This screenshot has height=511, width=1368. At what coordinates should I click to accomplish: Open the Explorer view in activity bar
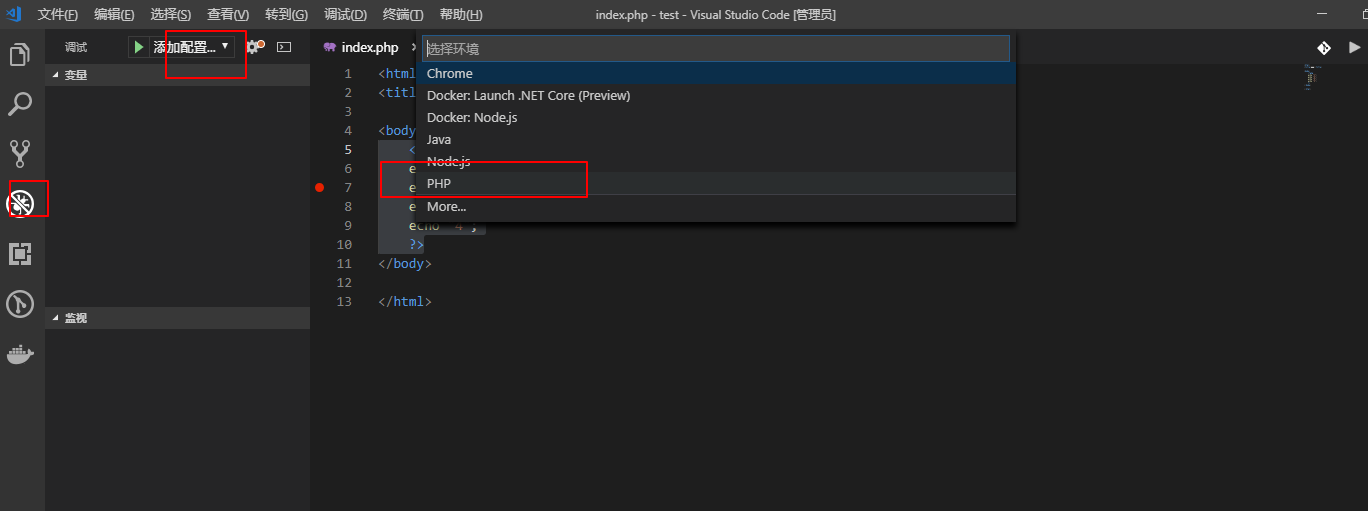coord(20,55)
